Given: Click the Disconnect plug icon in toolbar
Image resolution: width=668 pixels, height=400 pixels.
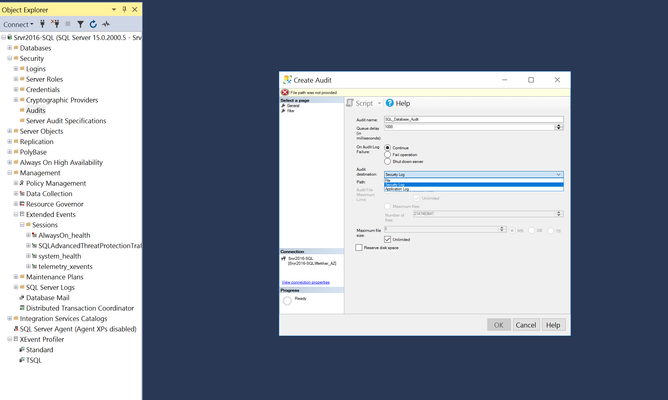Looking at the screenshot, I should 55,24.
